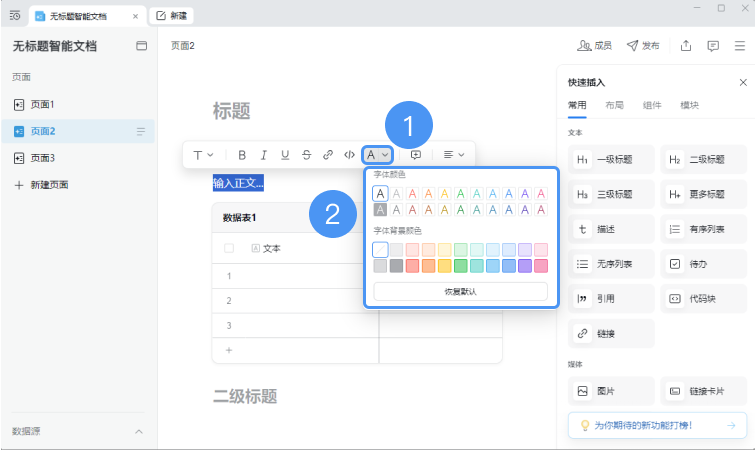Expand the 数据源 section chevron
The width and height of the screenshot is (755, 450).
tap(139, 431)
